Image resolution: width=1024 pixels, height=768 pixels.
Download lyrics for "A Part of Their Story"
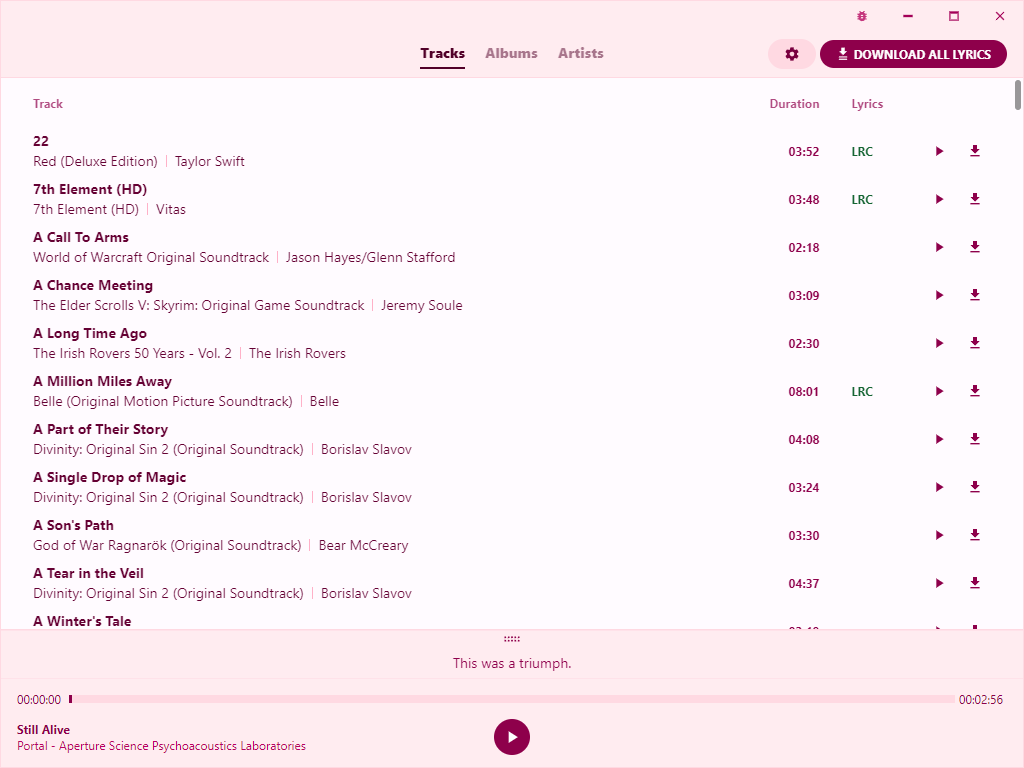(x=975, y=440)
